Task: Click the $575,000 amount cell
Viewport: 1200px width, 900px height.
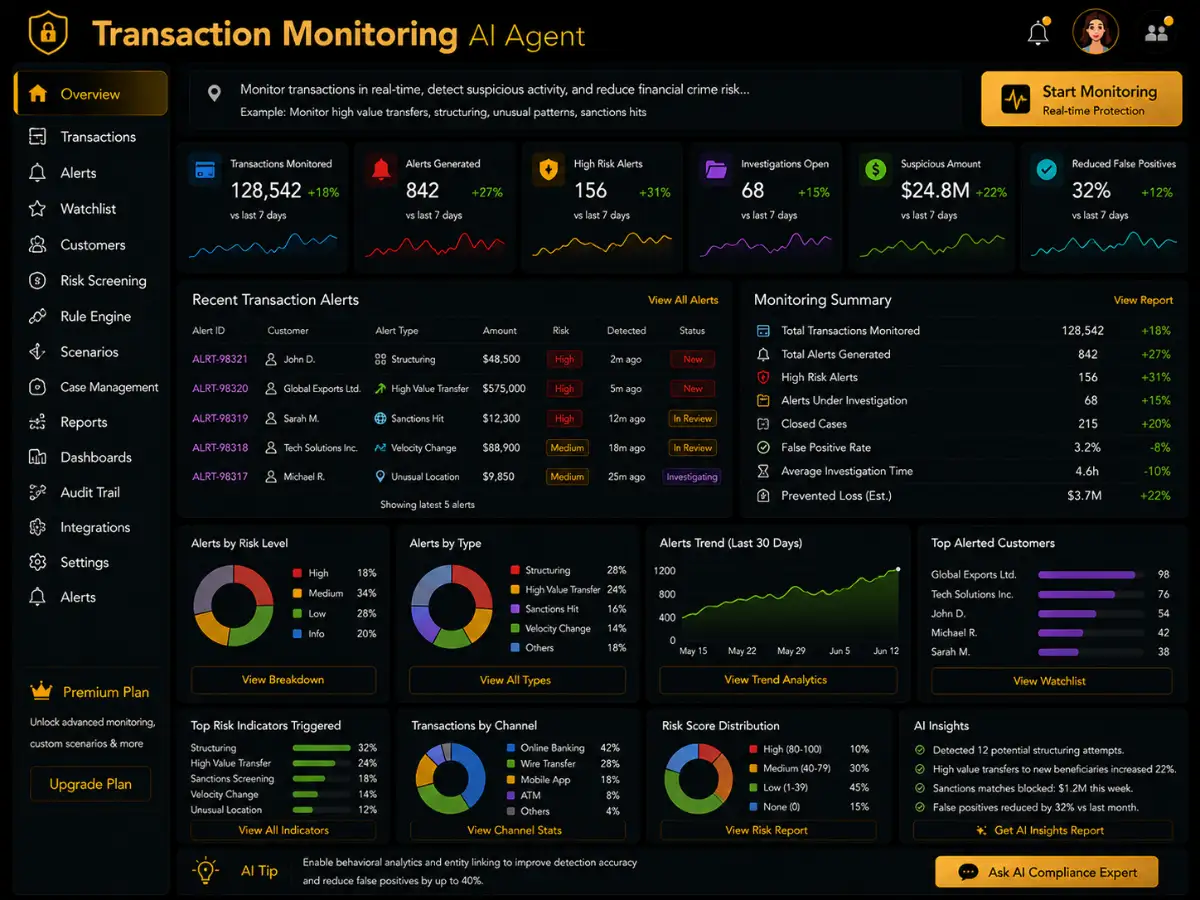Action: click(x=504, y=388)
